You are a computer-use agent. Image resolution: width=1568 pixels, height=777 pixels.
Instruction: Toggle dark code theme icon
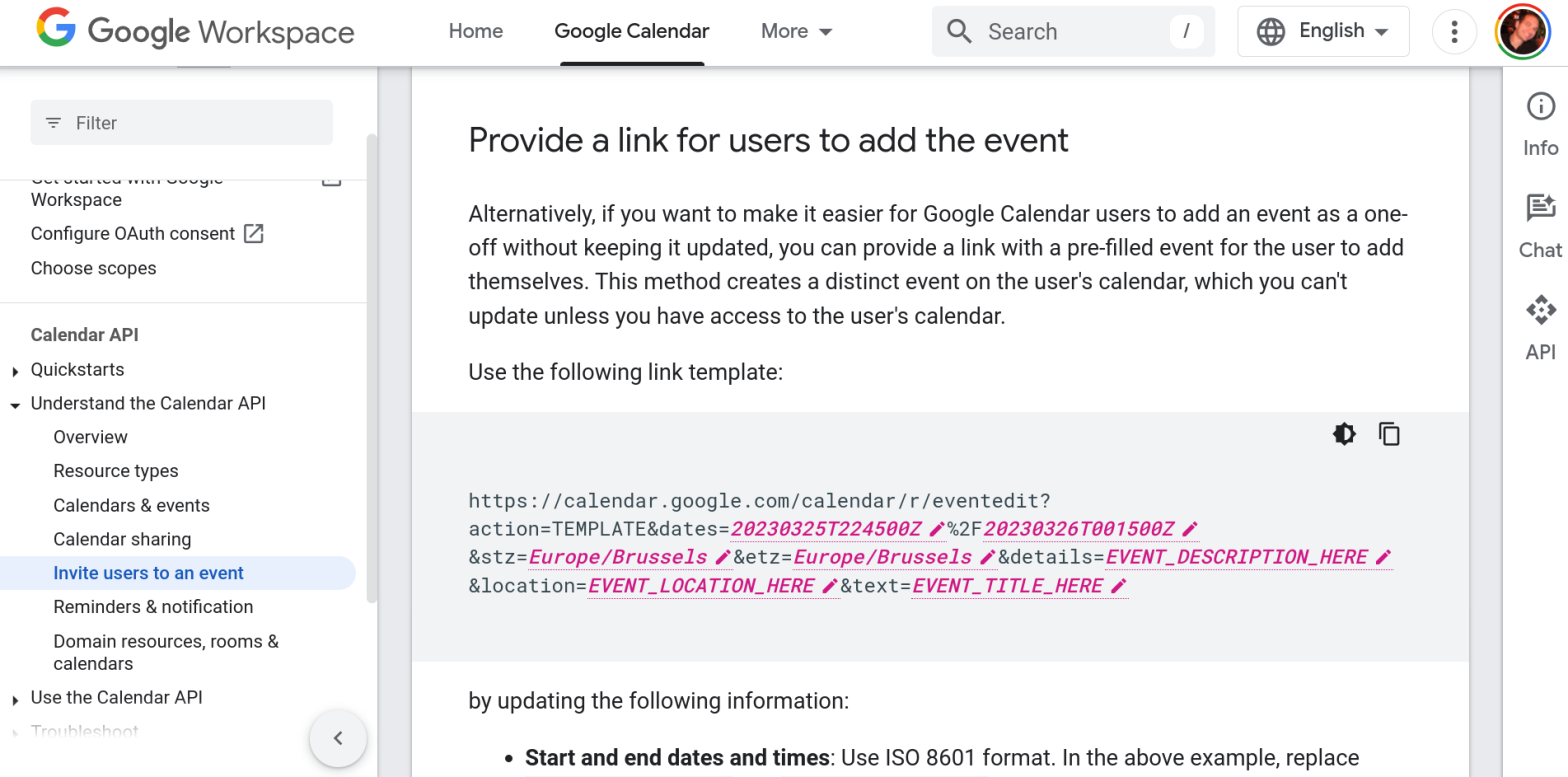[x=1345, y=433]
